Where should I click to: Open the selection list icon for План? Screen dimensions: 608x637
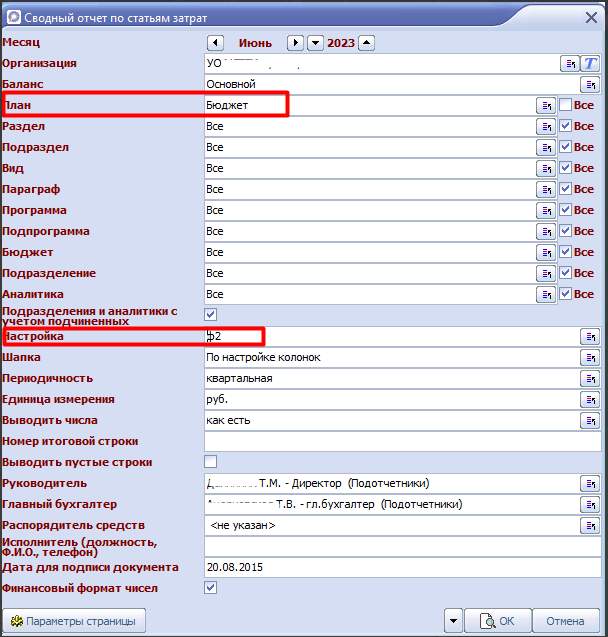pos(546,105)
